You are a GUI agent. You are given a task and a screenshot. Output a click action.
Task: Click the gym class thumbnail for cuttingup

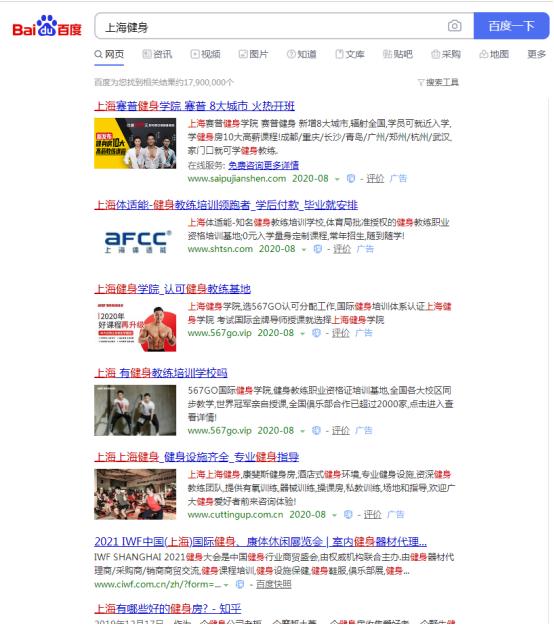coord(135,494)
